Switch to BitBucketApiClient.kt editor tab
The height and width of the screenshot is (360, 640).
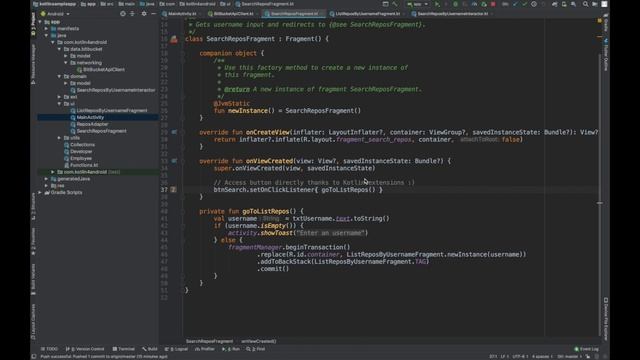click(x=233, y=13)
